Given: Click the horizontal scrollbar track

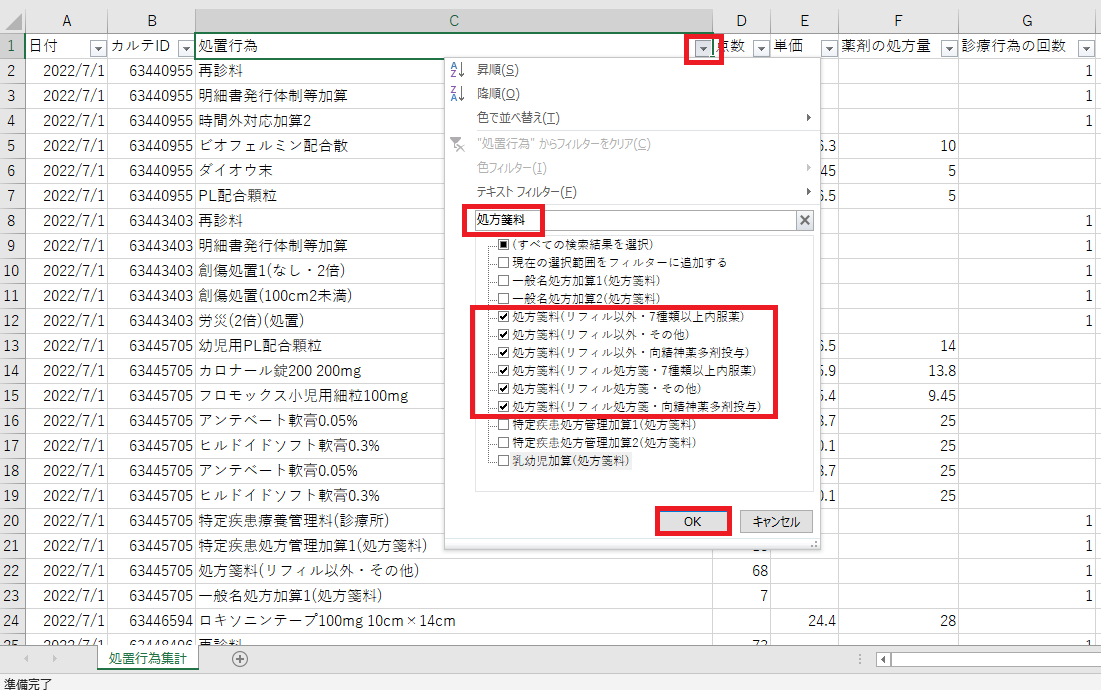Looking at the screenshot, I should 996,659.
